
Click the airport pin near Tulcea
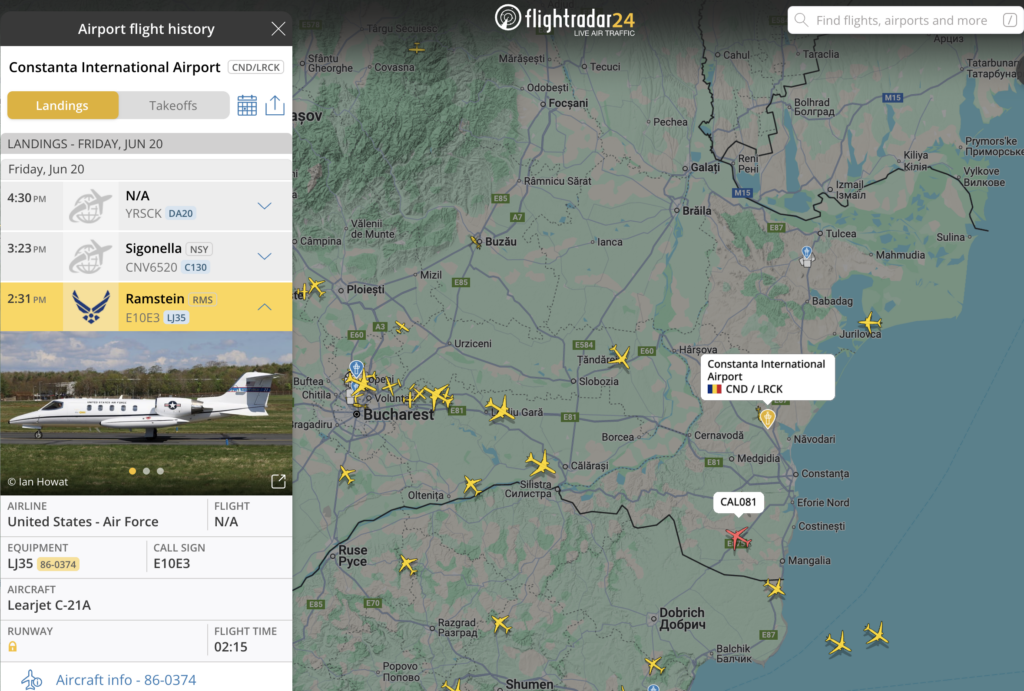[x=807, y=255]
